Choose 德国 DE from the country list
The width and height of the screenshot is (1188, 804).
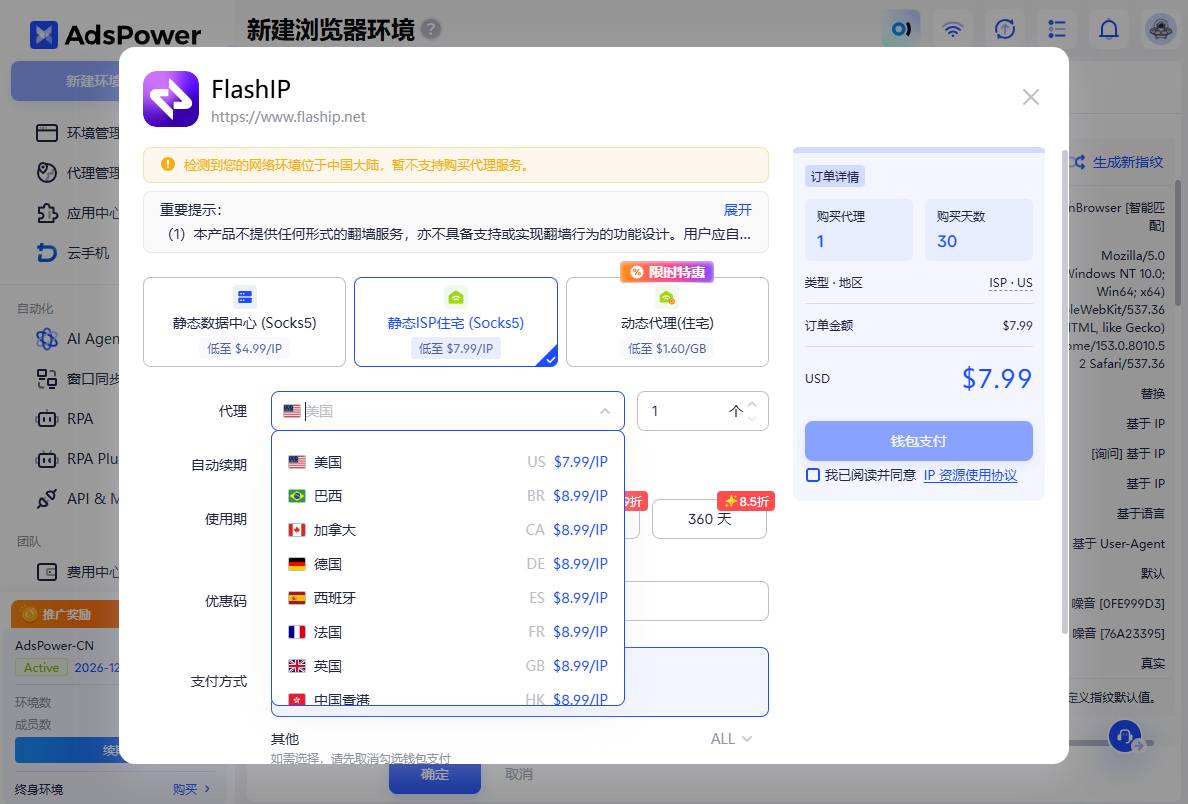click(448, 564)
